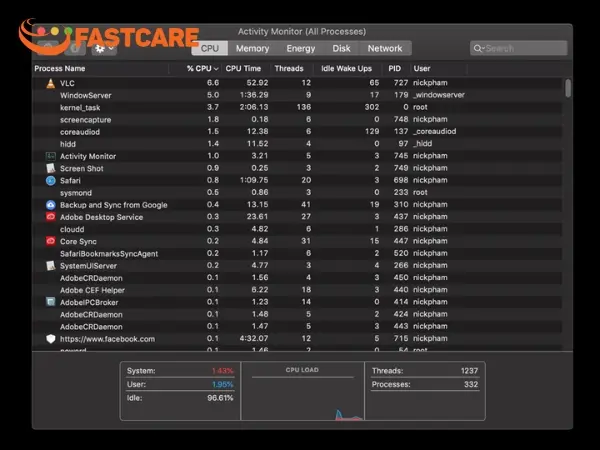Select the WindowServer process row

point(298,95)
